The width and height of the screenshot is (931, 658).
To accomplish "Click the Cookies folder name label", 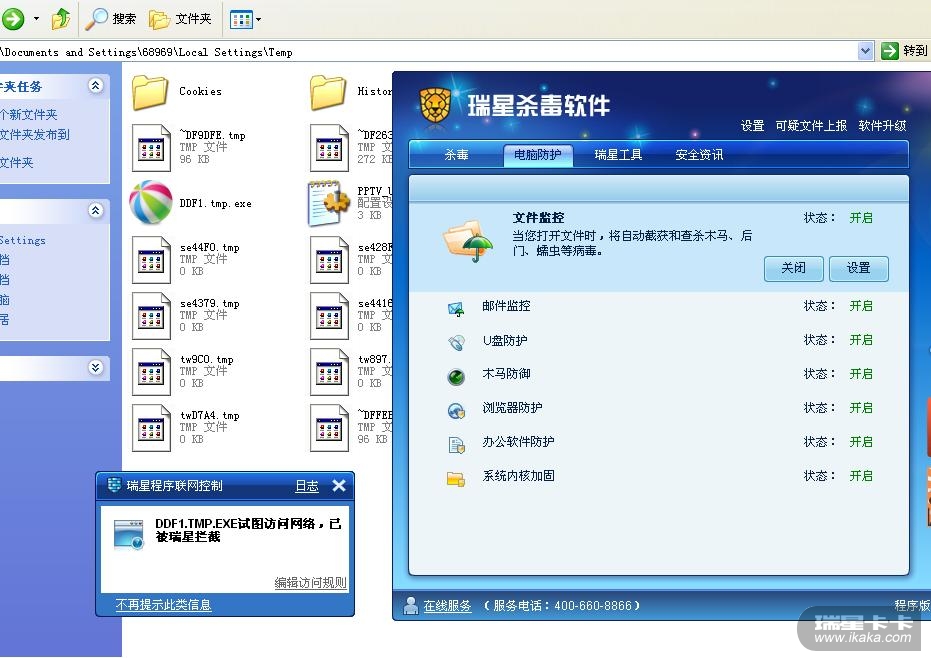I will (x=200, y=91).
